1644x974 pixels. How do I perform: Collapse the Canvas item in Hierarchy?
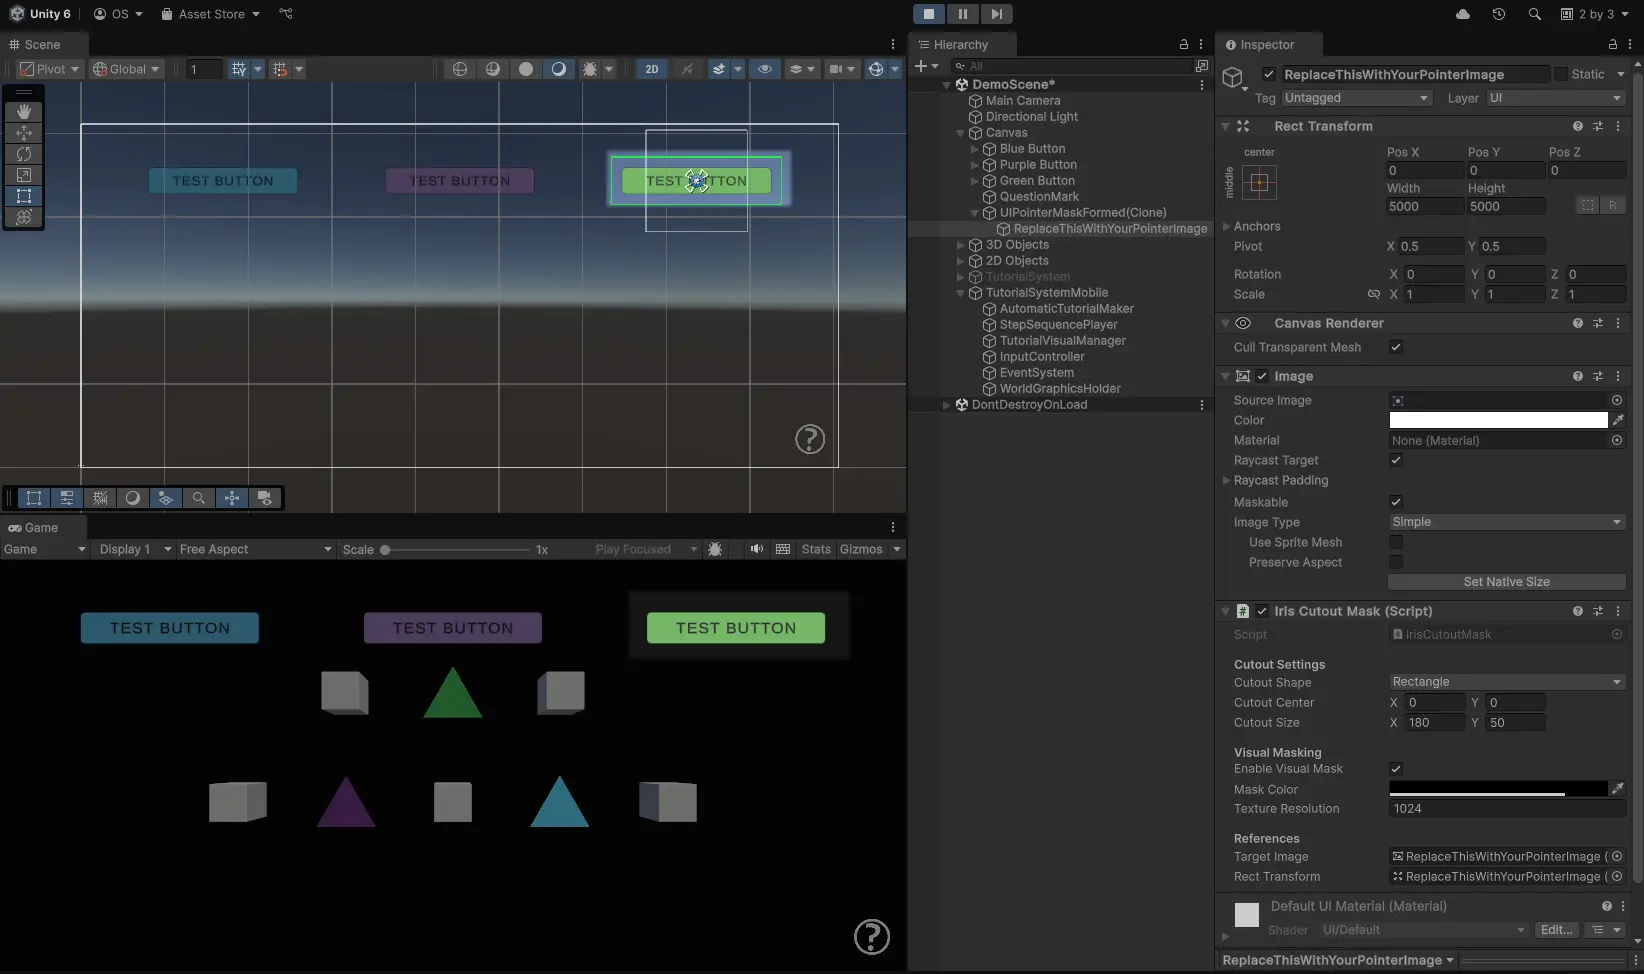click(x=961, y=133)
